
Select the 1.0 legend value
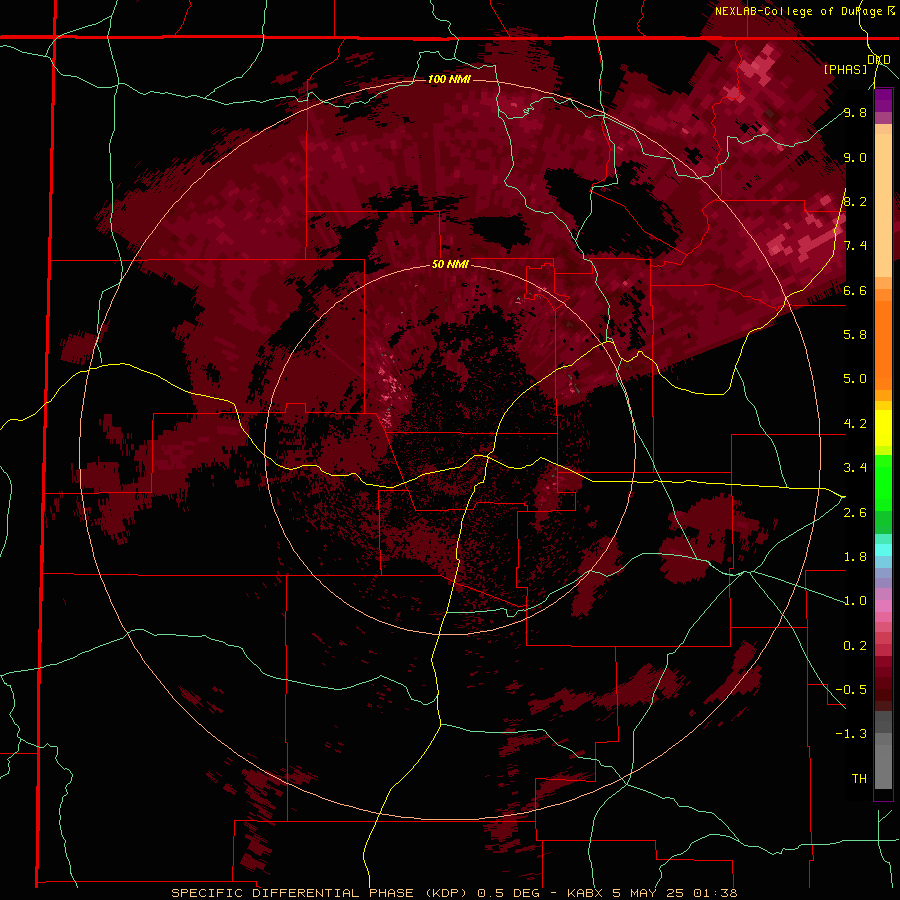click(x=855, y=601)
